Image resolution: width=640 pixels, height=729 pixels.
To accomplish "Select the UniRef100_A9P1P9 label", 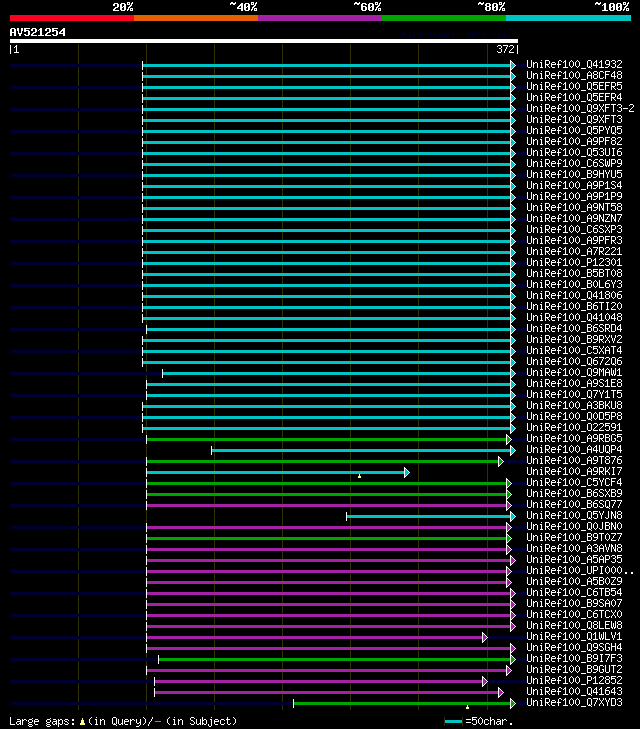I will 574,196.
